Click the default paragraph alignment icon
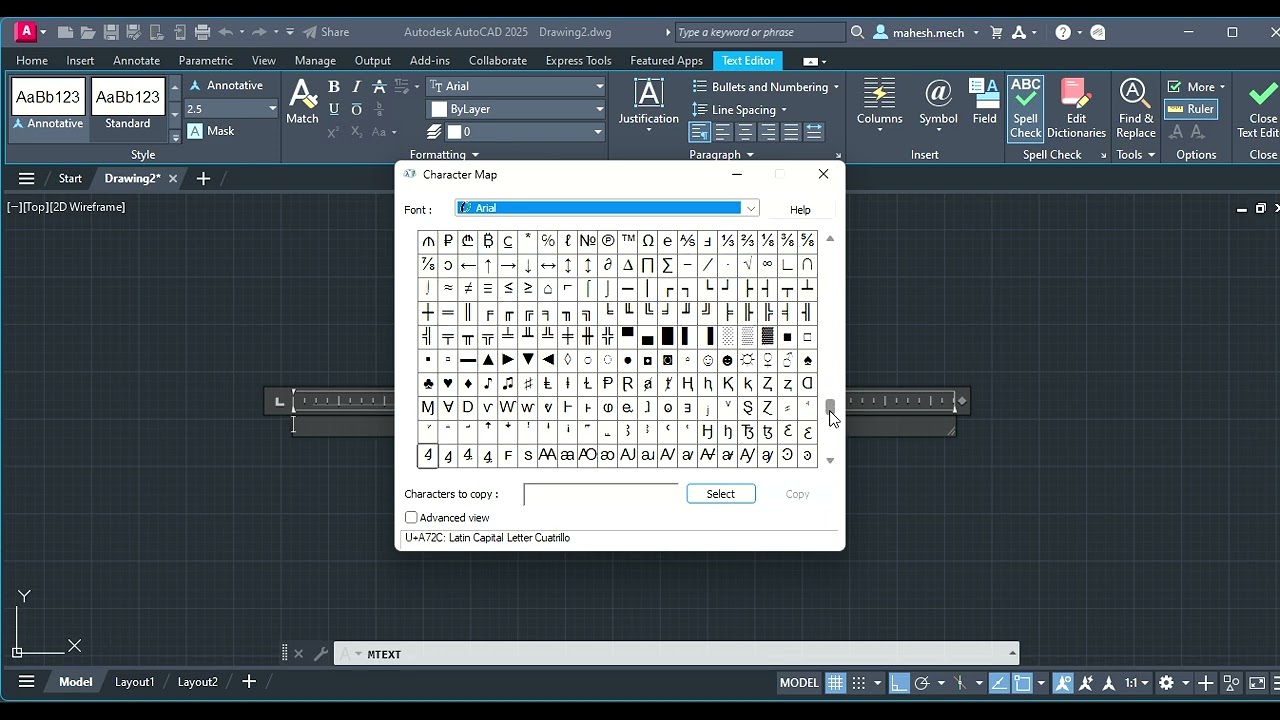The width and height of the screenshot is (1280, 720). click(699, 132)
